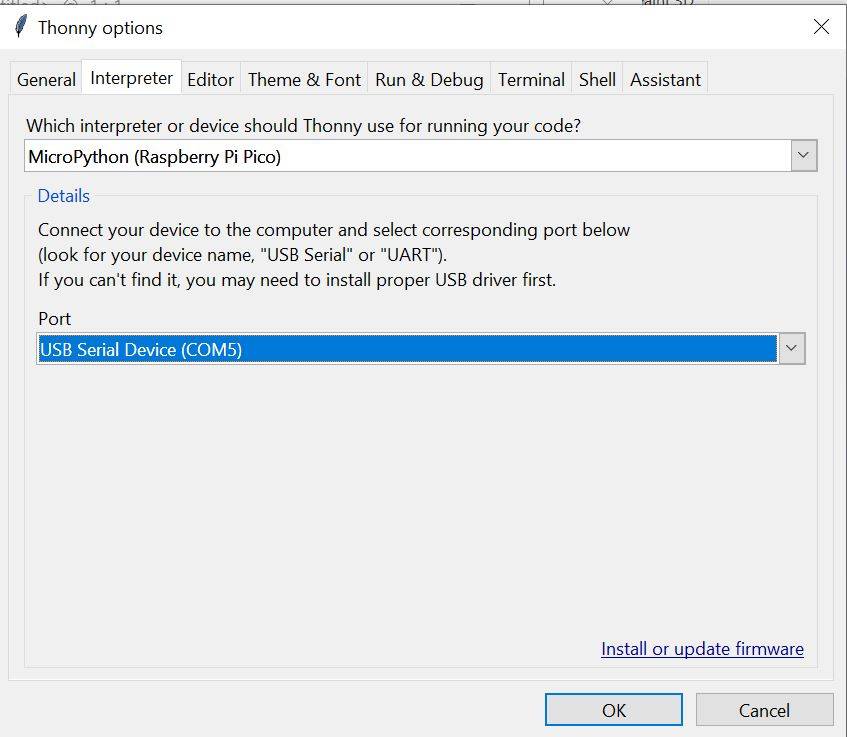This screenshot has width=847, height=737.
Task: Click the Details group label
Action: click(x=63, y=196)
